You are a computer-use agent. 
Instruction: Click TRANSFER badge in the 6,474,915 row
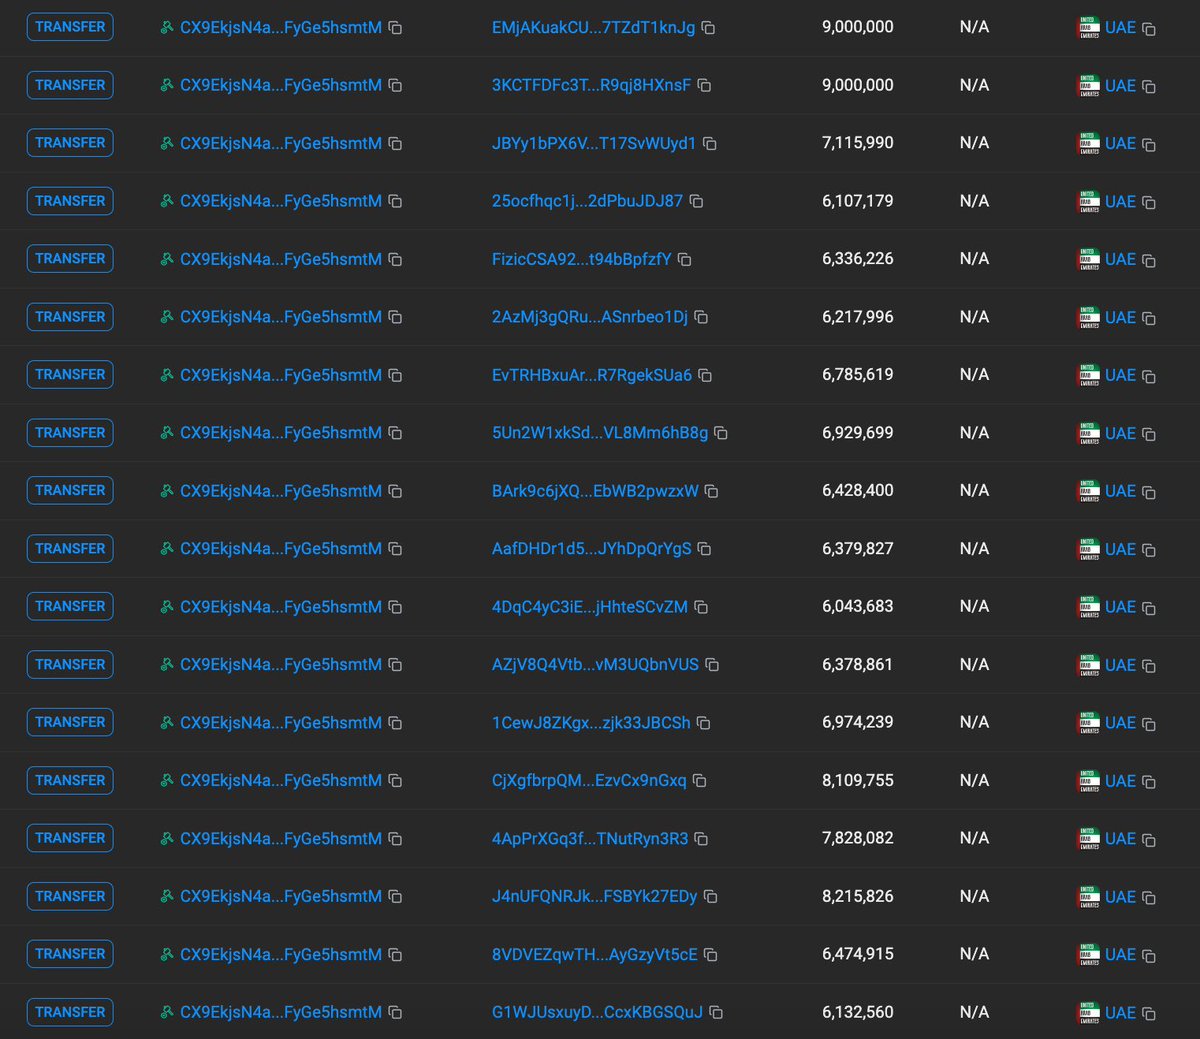pyautogui.click(x=70, y=954)
